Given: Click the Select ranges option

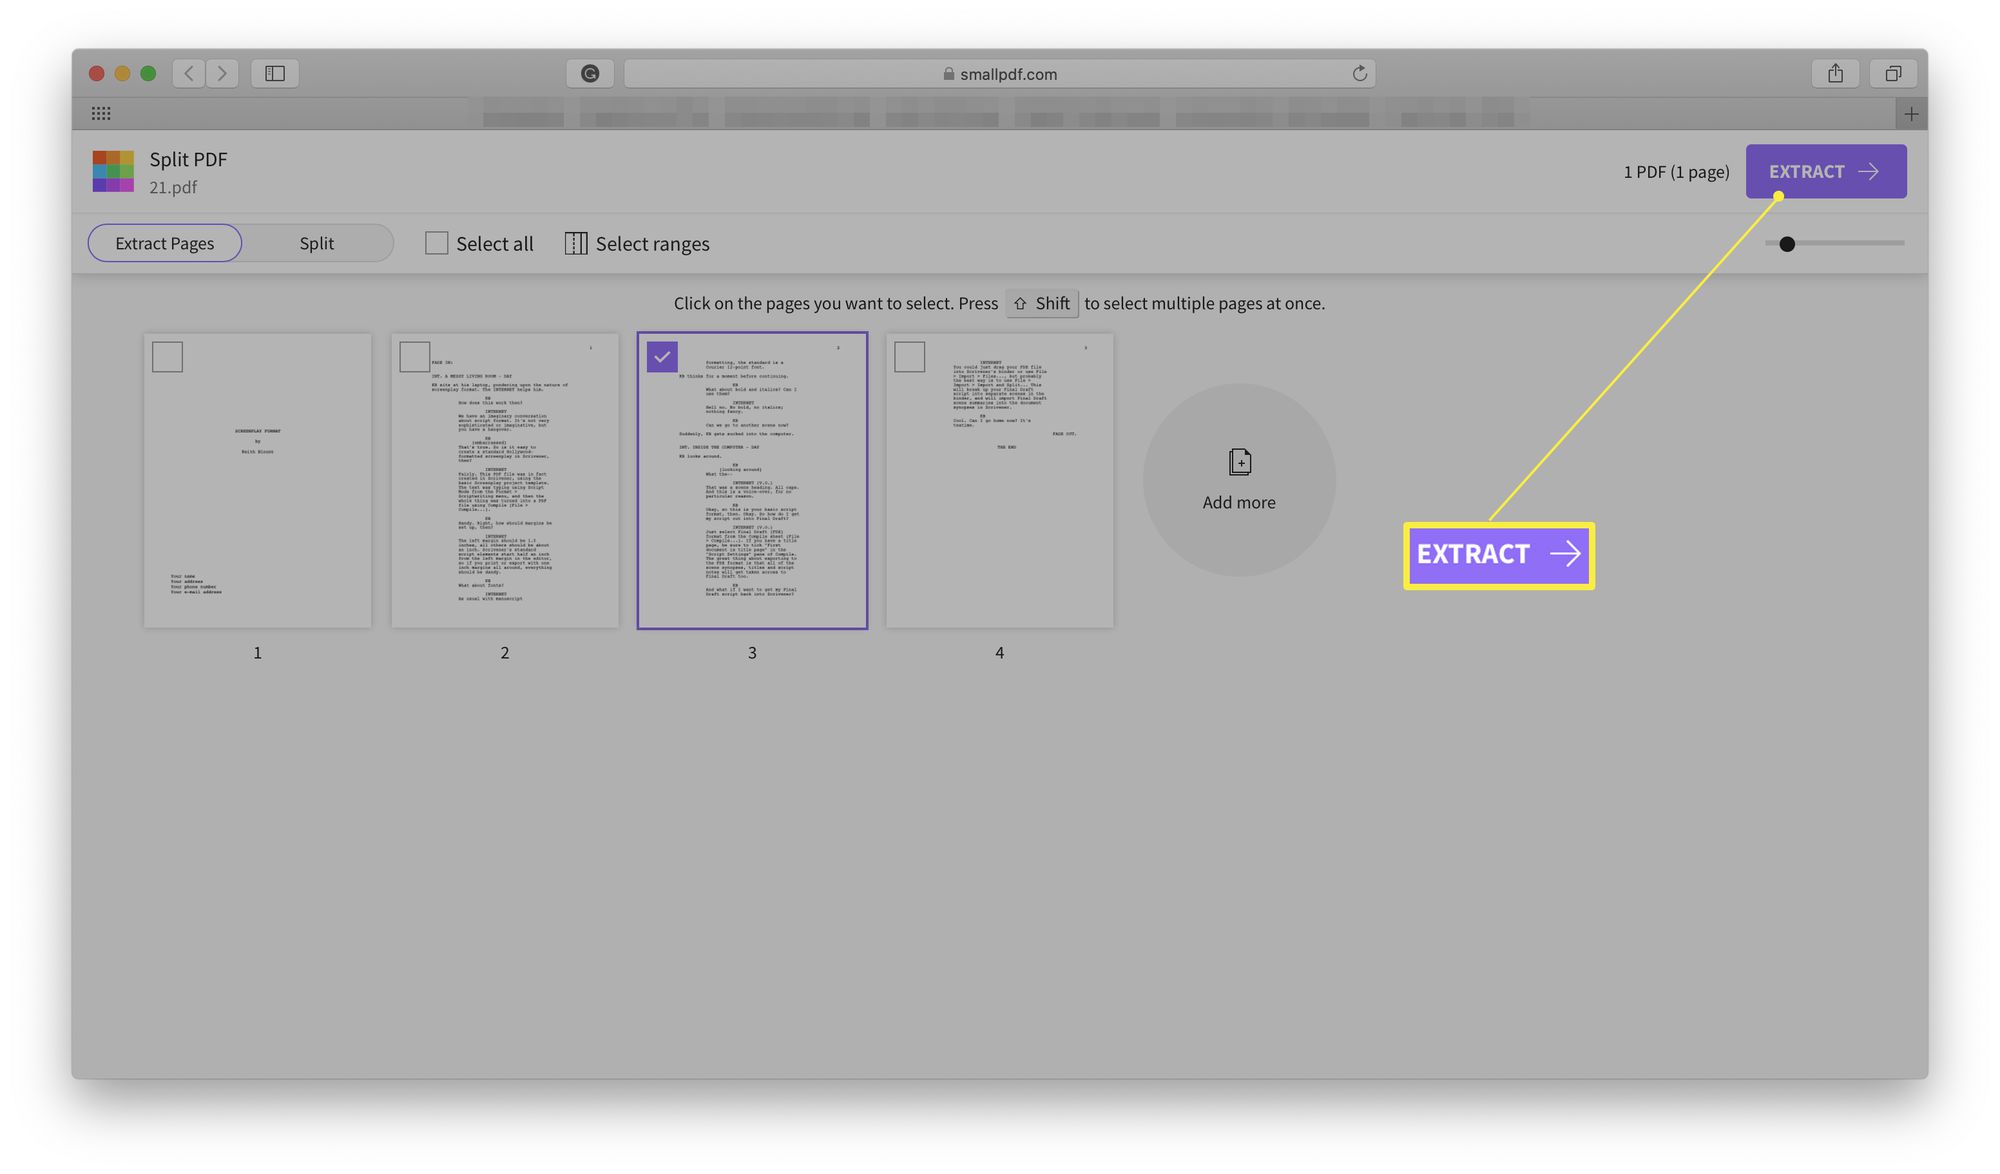Looking at the screenshot, I should pos(637,243).
